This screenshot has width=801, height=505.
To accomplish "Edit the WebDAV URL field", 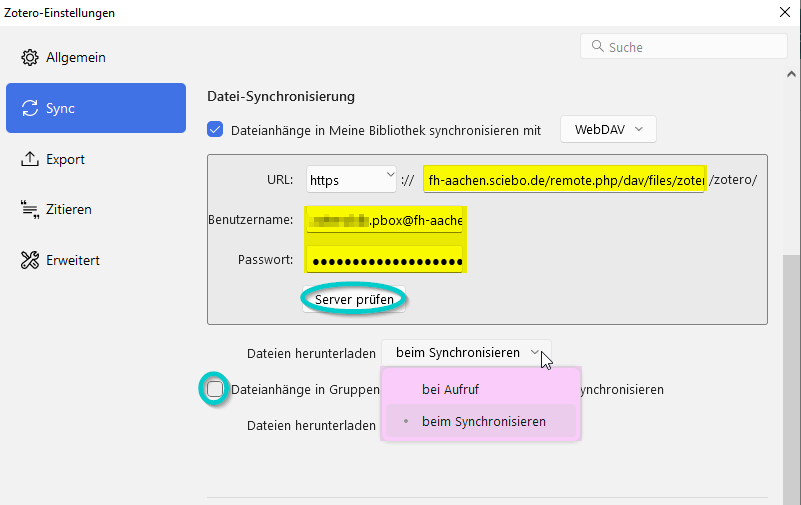I will [564, 179].
